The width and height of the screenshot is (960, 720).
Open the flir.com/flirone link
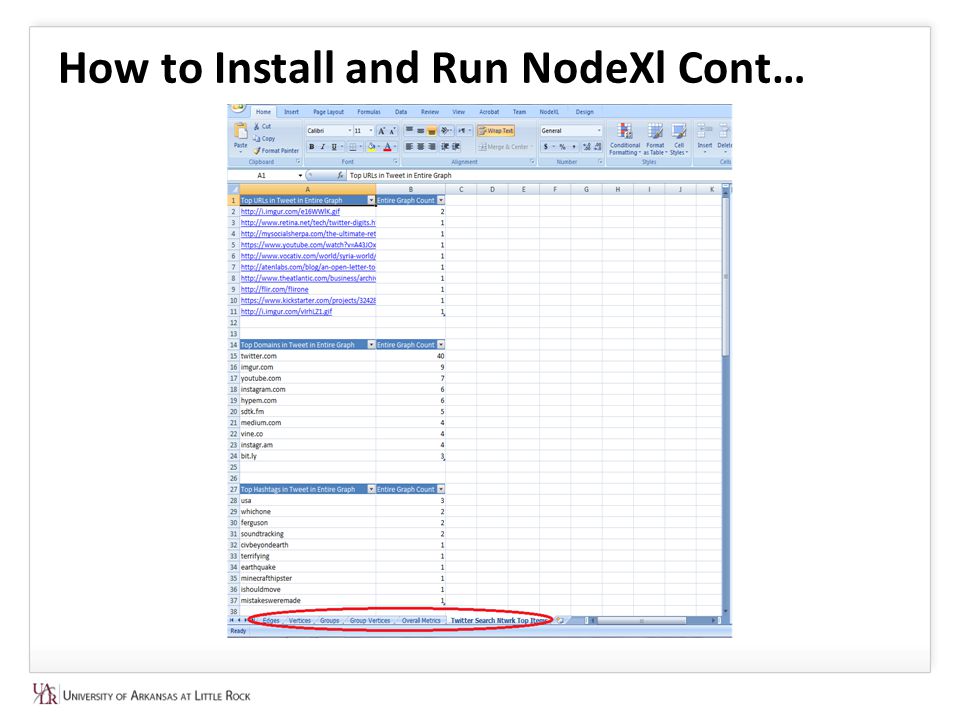[274, 289]
